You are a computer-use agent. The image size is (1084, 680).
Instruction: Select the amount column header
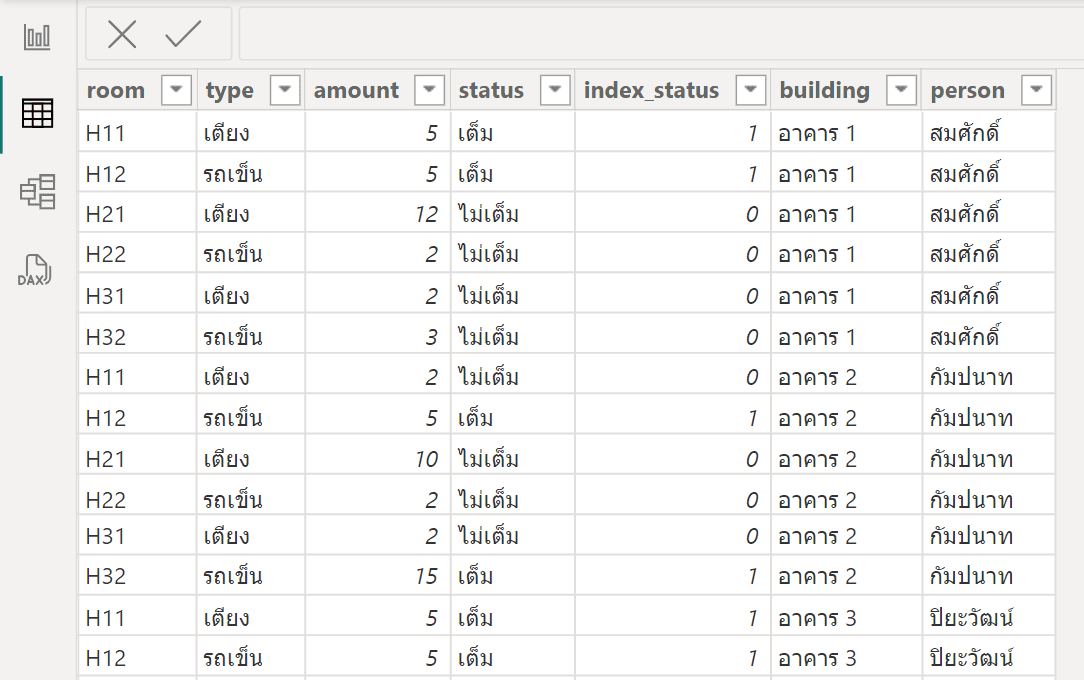357,90
